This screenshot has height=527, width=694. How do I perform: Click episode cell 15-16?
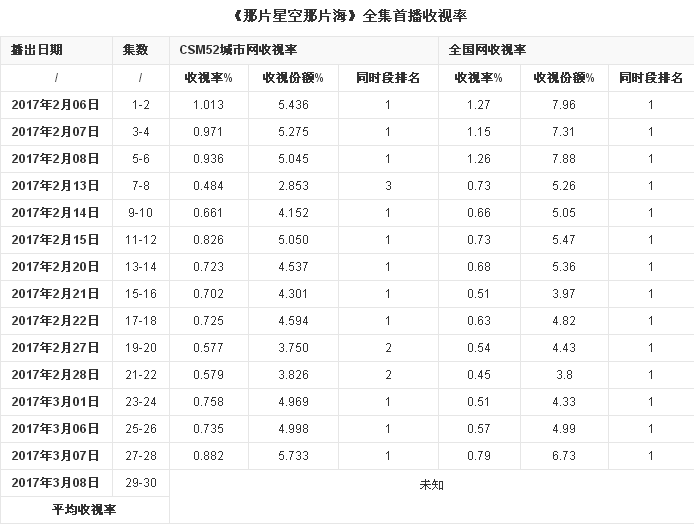pos(141,294)
